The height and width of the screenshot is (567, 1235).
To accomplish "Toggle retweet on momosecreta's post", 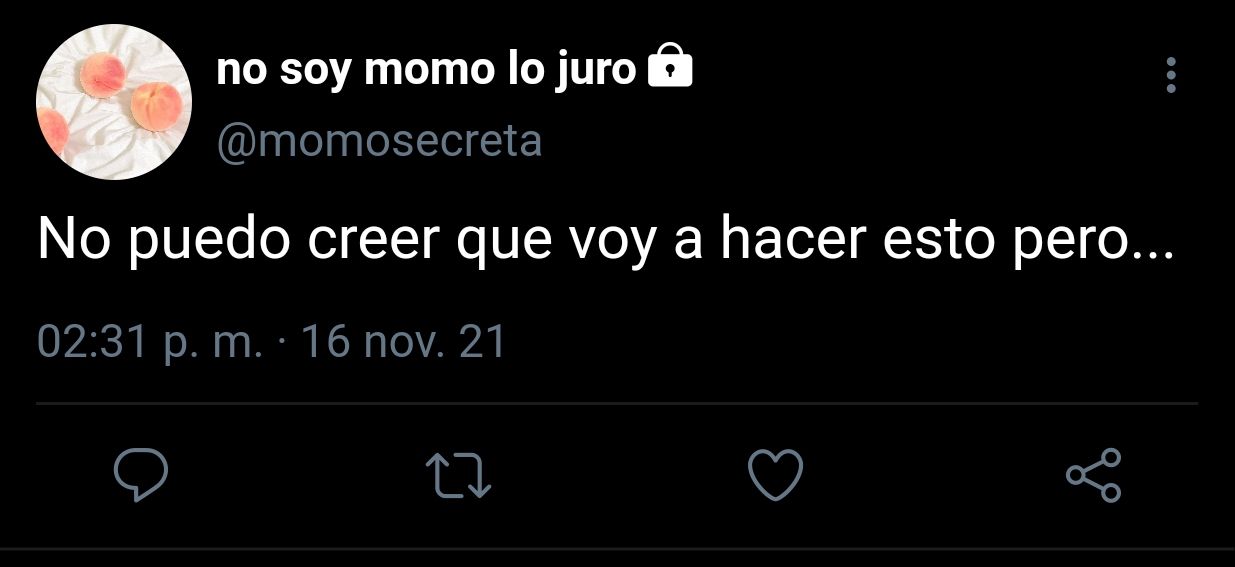I will coord(458,476).
